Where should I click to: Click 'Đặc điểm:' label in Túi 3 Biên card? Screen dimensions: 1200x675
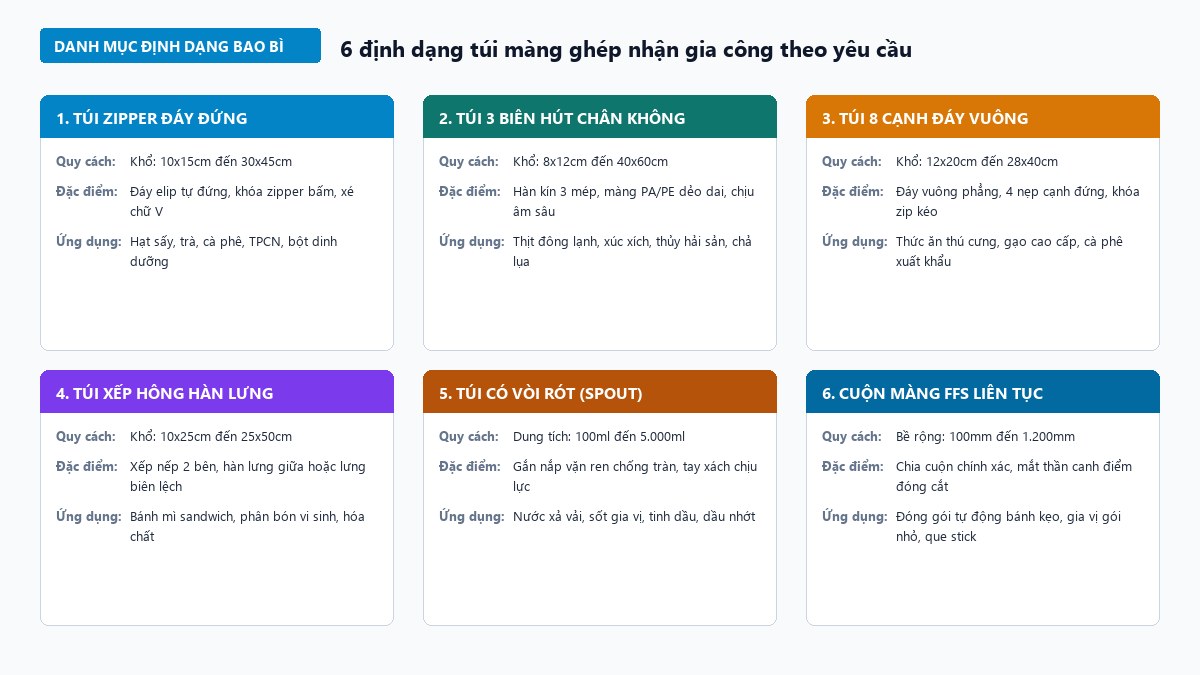470,191
